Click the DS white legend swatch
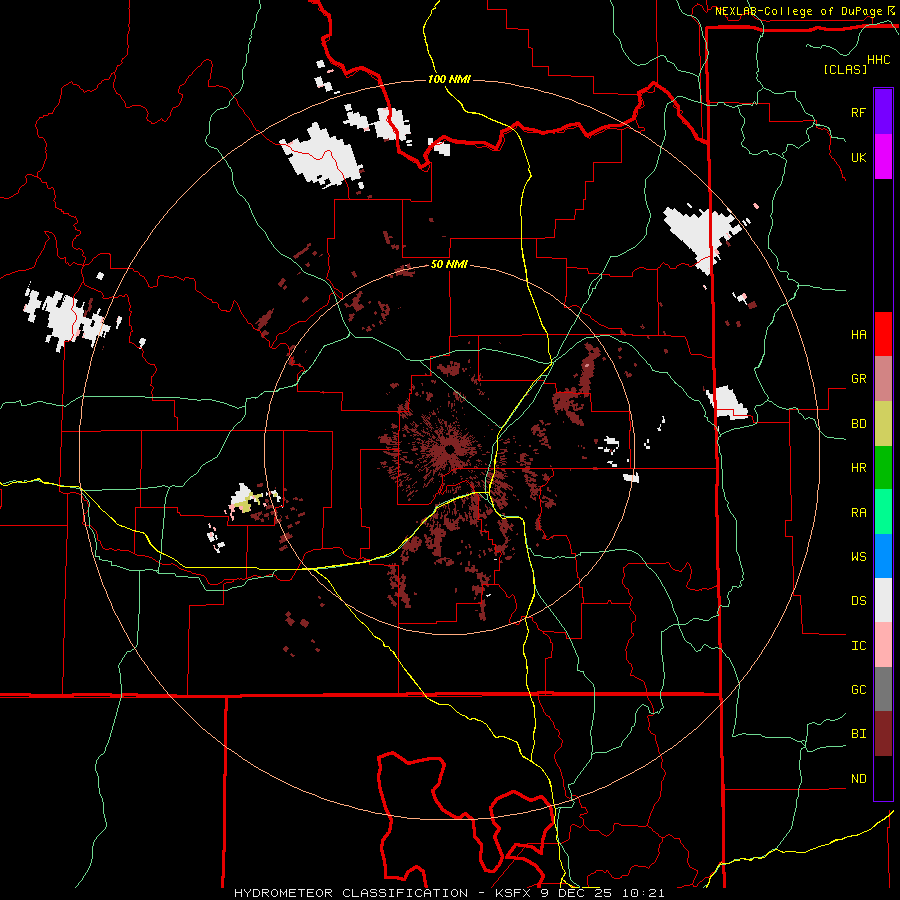Screen dimensions: 900x900 883,600
